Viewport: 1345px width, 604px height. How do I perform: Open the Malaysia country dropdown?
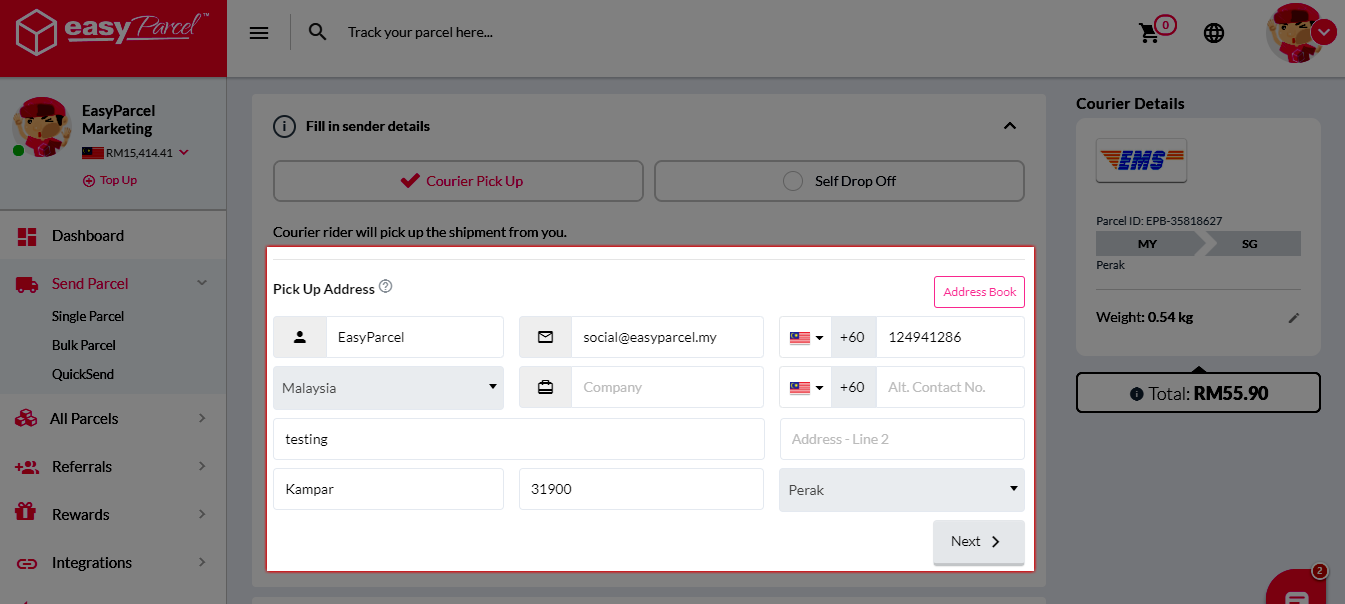pyautogui.click(x=388, y=388)
